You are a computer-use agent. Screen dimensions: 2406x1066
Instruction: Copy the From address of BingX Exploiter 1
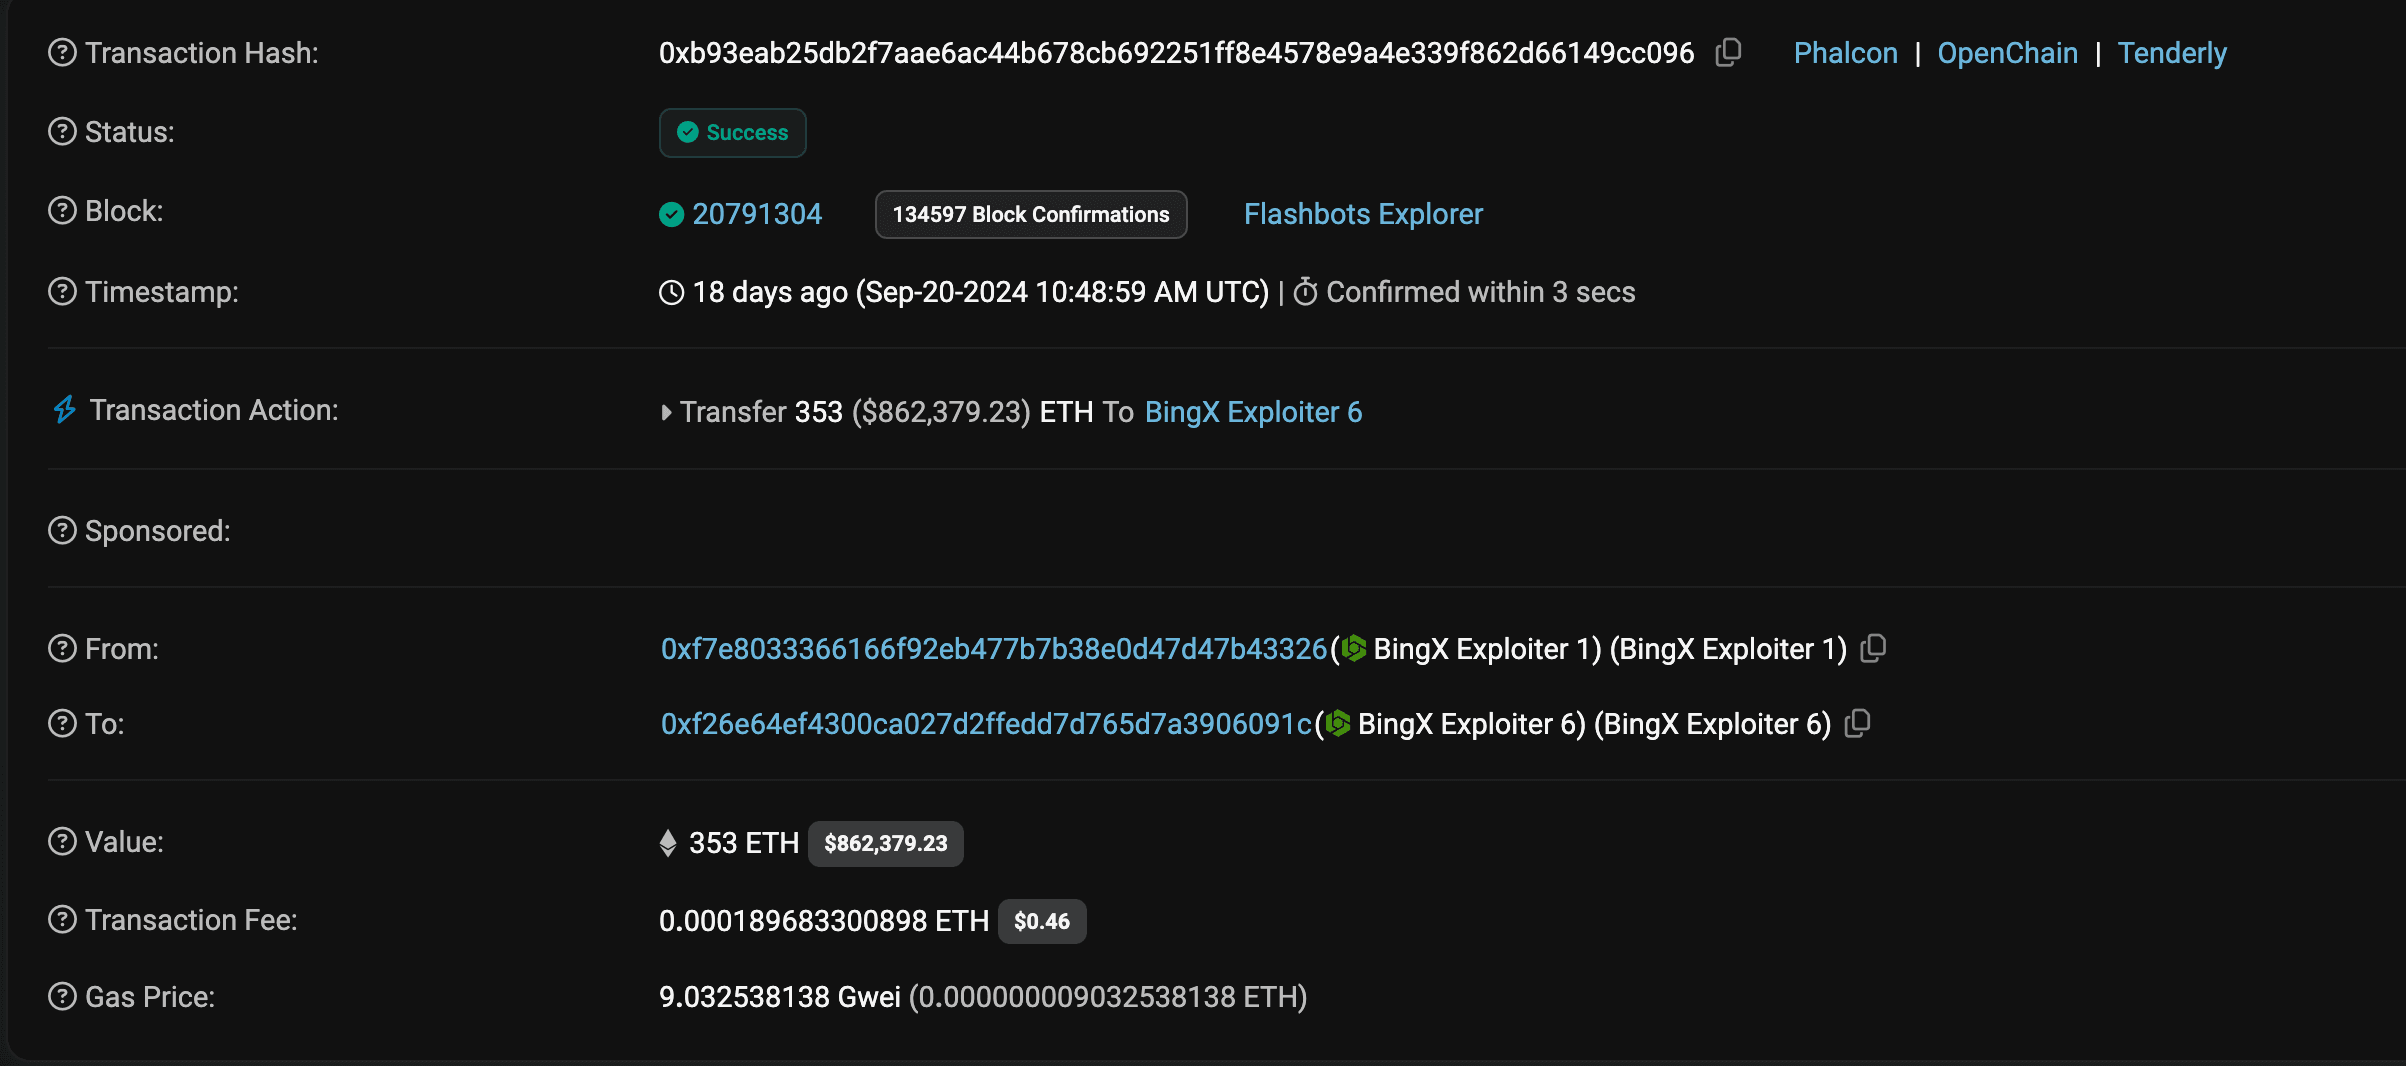[1874, 648]
